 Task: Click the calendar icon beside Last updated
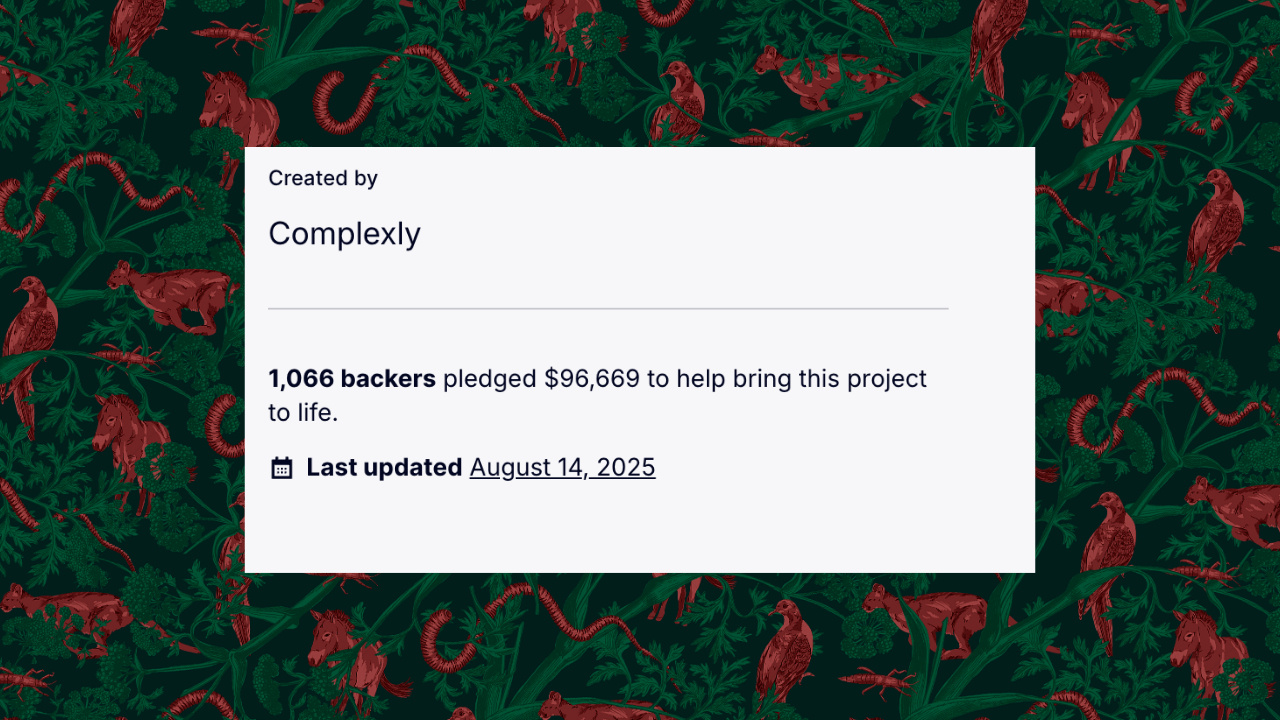coord(282,468)
